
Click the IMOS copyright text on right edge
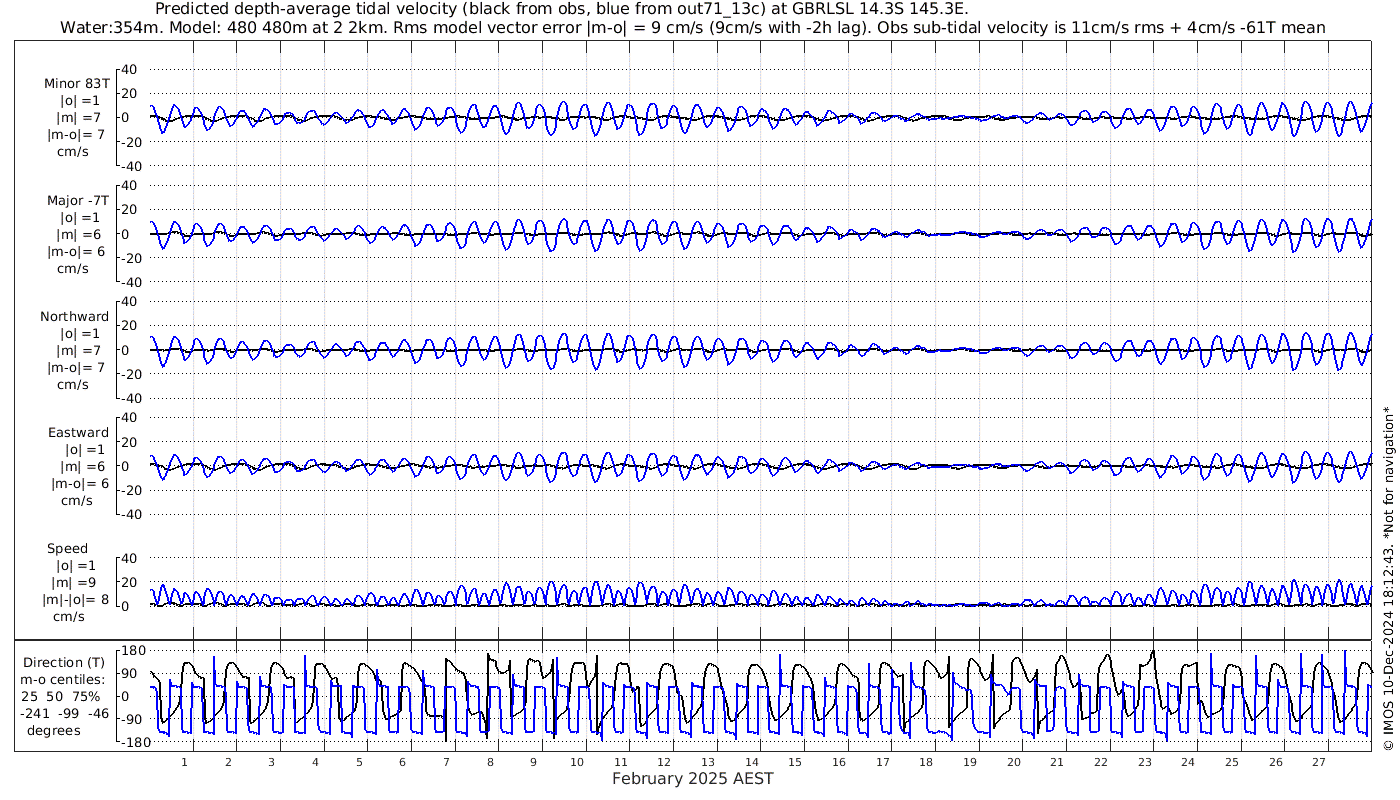click(1388, 578)
